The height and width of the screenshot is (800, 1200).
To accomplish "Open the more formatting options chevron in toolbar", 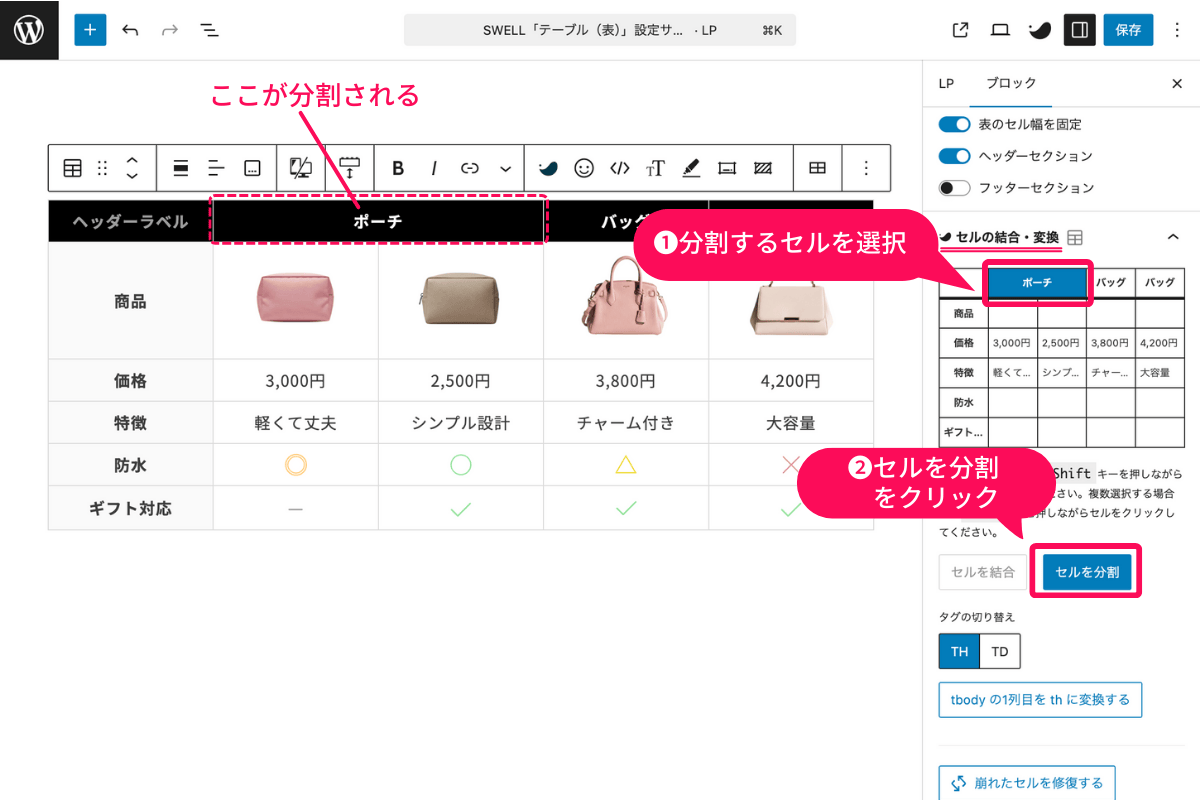I will click(x=506, y=168).
